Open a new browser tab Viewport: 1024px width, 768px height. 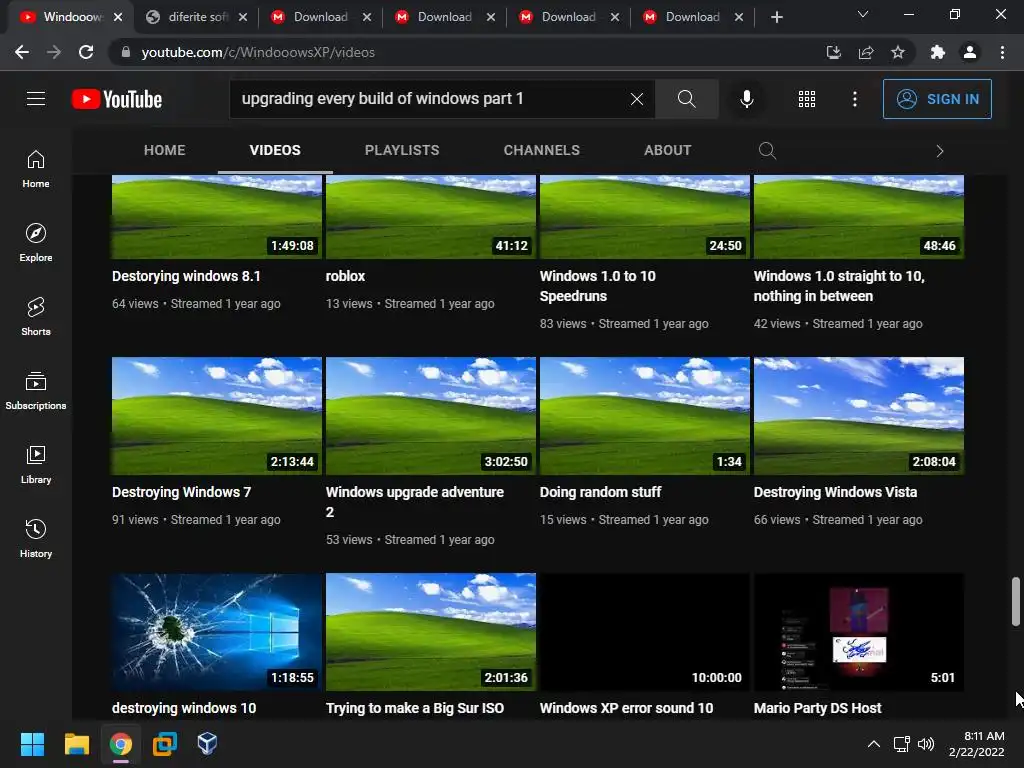[776, 17]
